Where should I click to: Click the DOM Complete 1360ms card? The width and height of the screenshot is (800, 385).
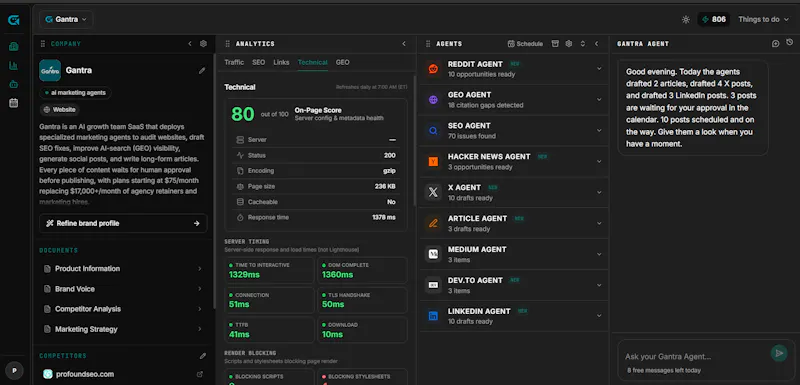pyautogui.click(x=362, y=270)
